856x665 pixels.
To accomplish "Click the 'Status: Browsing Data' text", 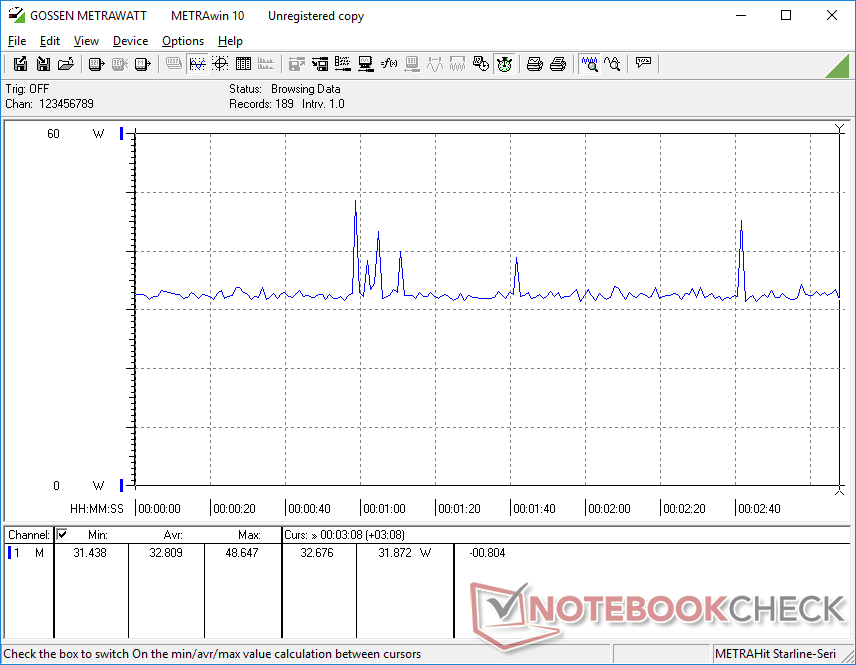I will point(284,89).
